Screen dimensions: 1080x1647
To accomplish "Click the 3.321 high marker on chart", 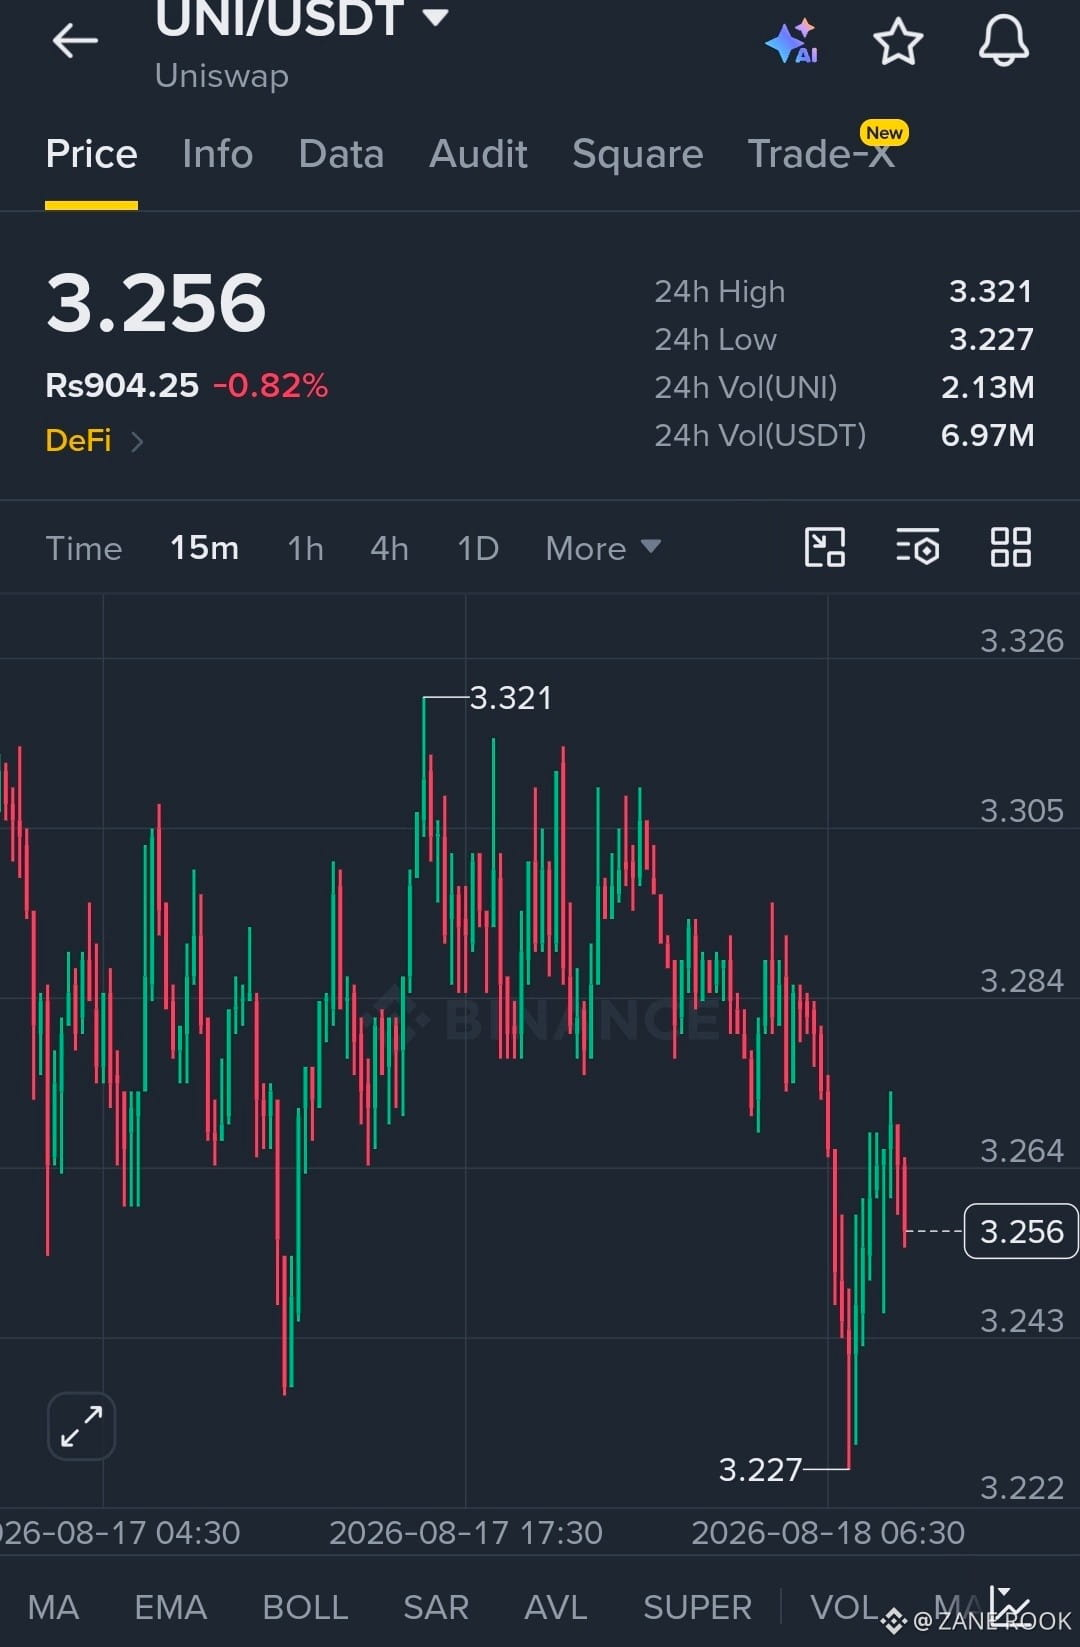I will click(510, 698).
